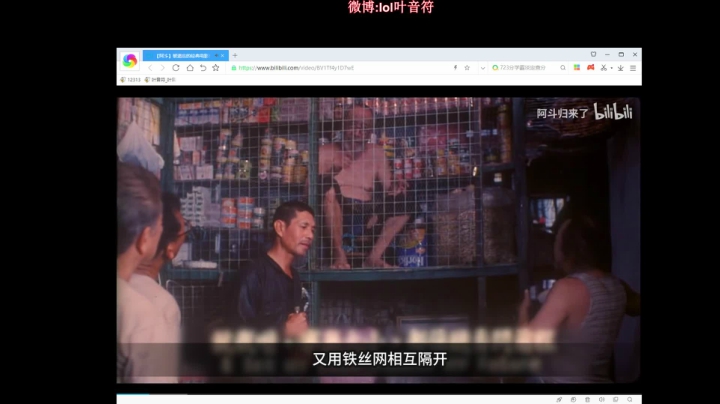
Task: Open a new tab with plus button
Action: click(235, 56)
